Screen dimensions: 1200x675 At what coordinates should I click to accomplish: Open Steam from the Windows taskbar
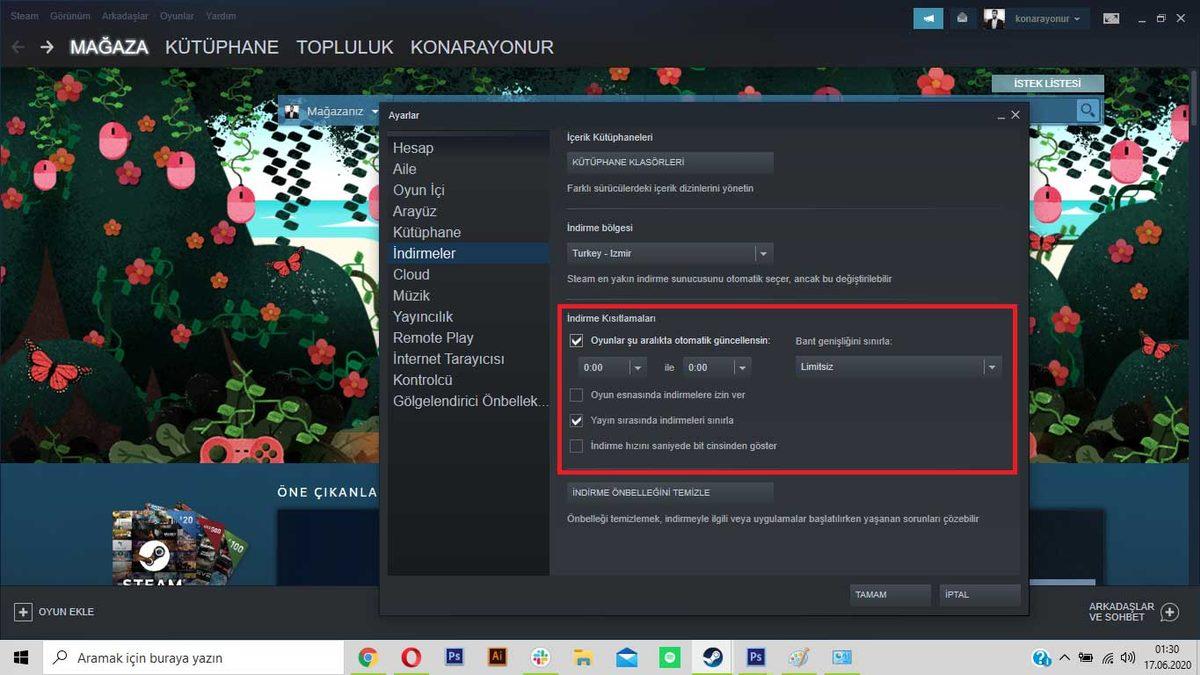[713, 657]
